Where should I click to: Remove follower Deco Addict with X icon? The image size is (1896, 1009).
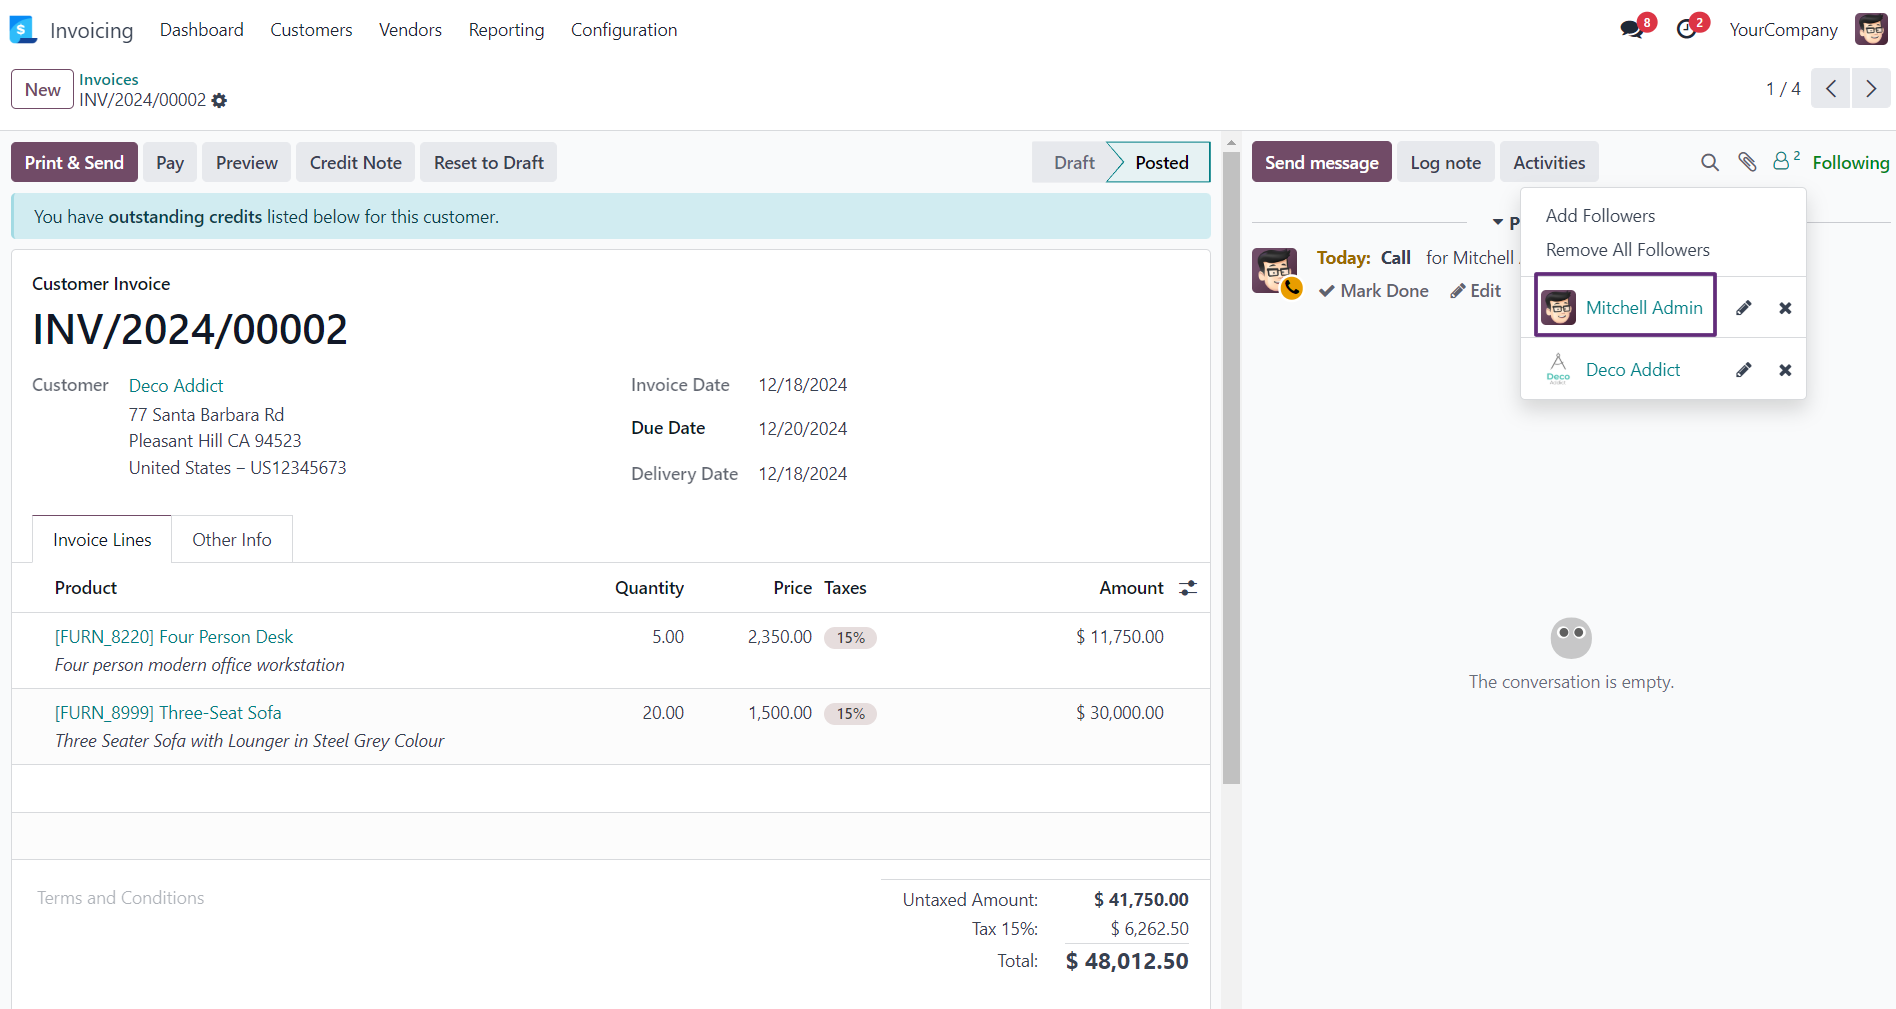pyautogui.click(x=1785, y=370)
